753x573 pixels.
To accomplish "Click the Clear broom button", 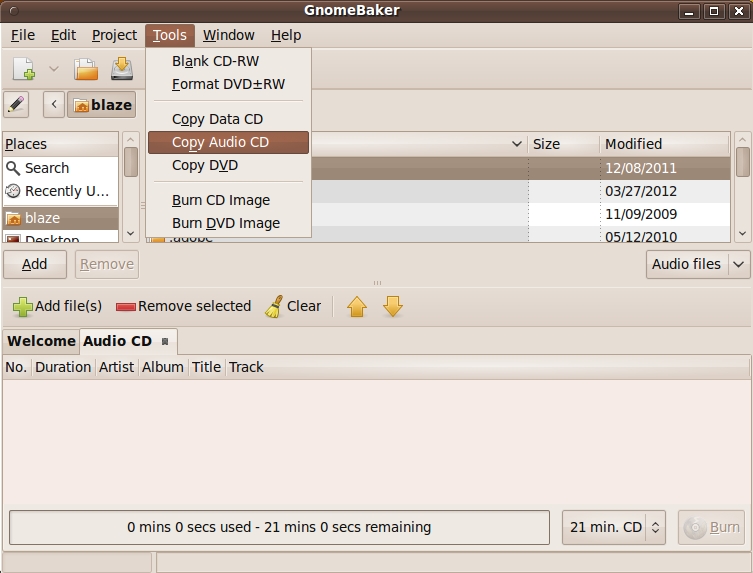I will click(292, 306).
